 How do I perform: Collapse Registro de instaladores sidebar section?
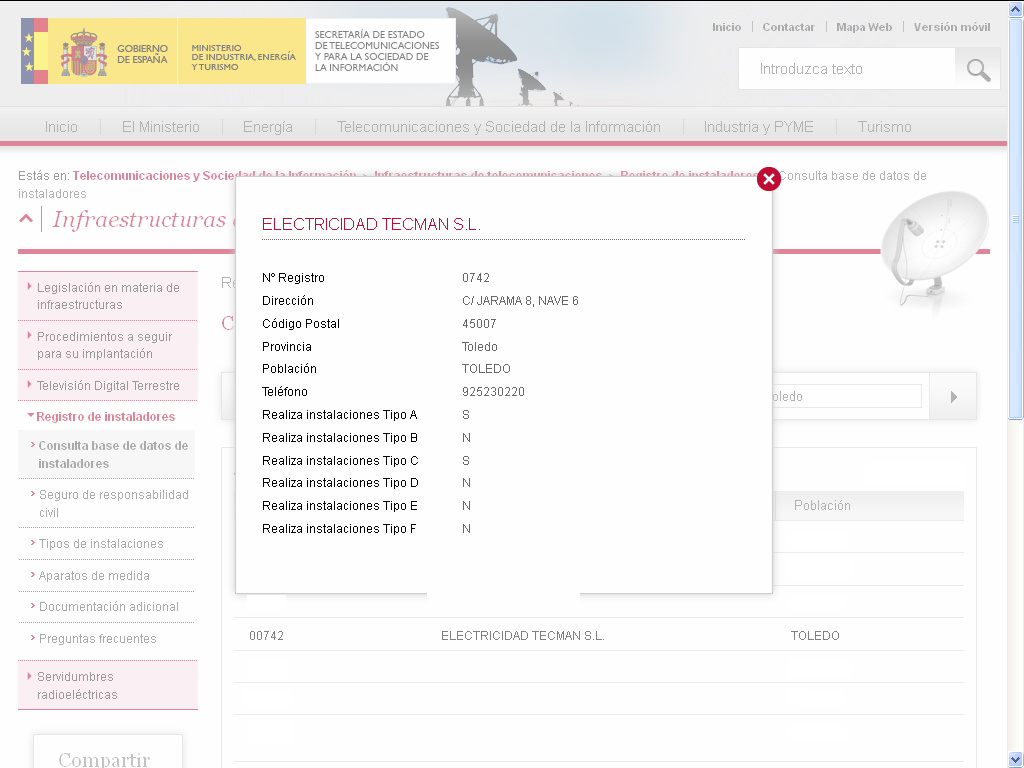click(105, 417)
